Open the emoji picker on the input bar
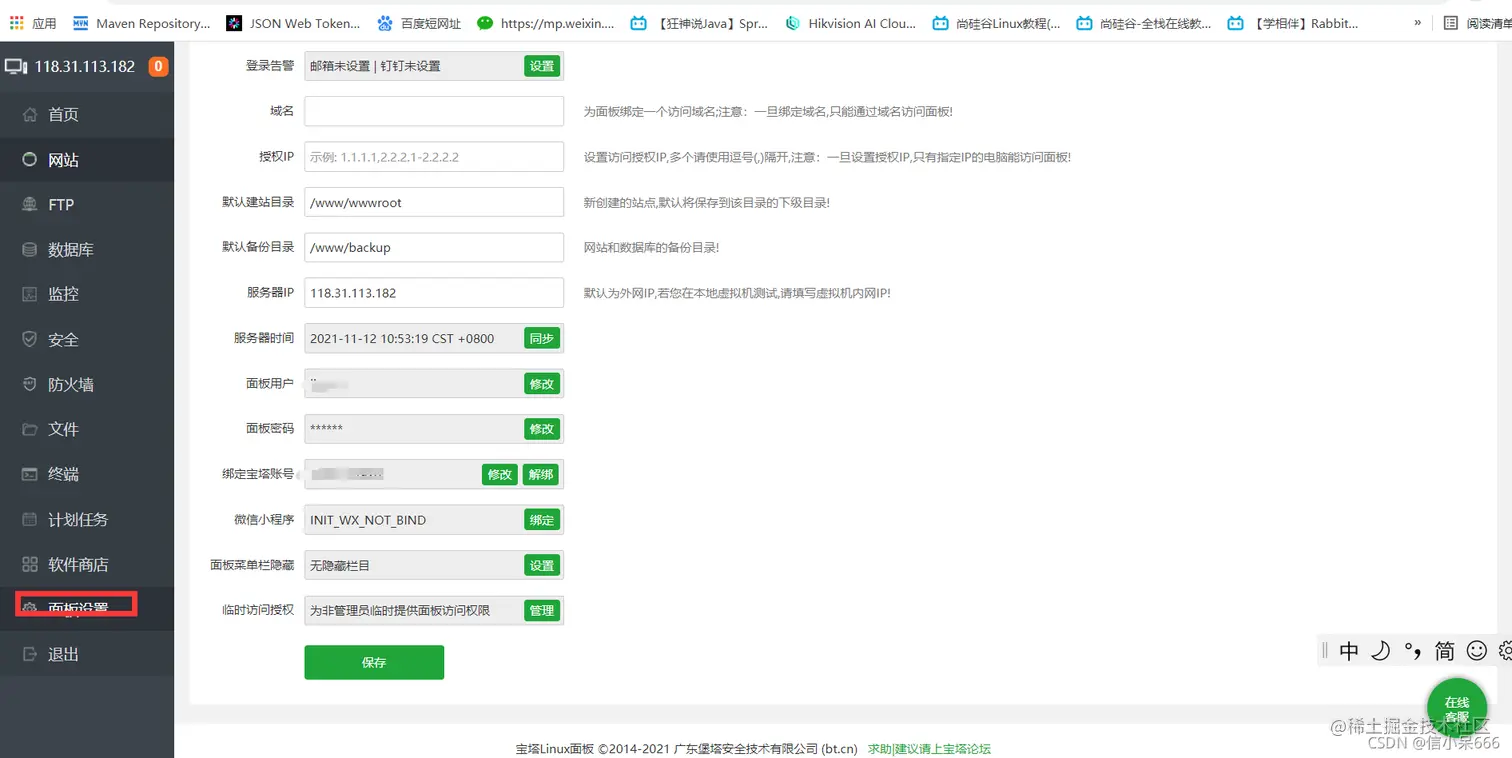 point(1476,650)
